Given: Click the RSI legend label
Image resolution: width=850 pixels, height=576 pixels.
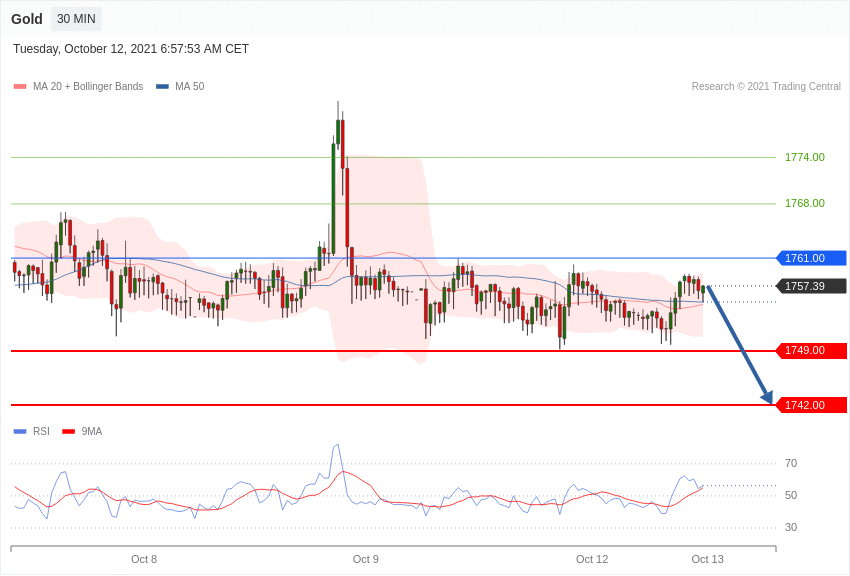Looking at the screenshot, I should coord(41,431).
